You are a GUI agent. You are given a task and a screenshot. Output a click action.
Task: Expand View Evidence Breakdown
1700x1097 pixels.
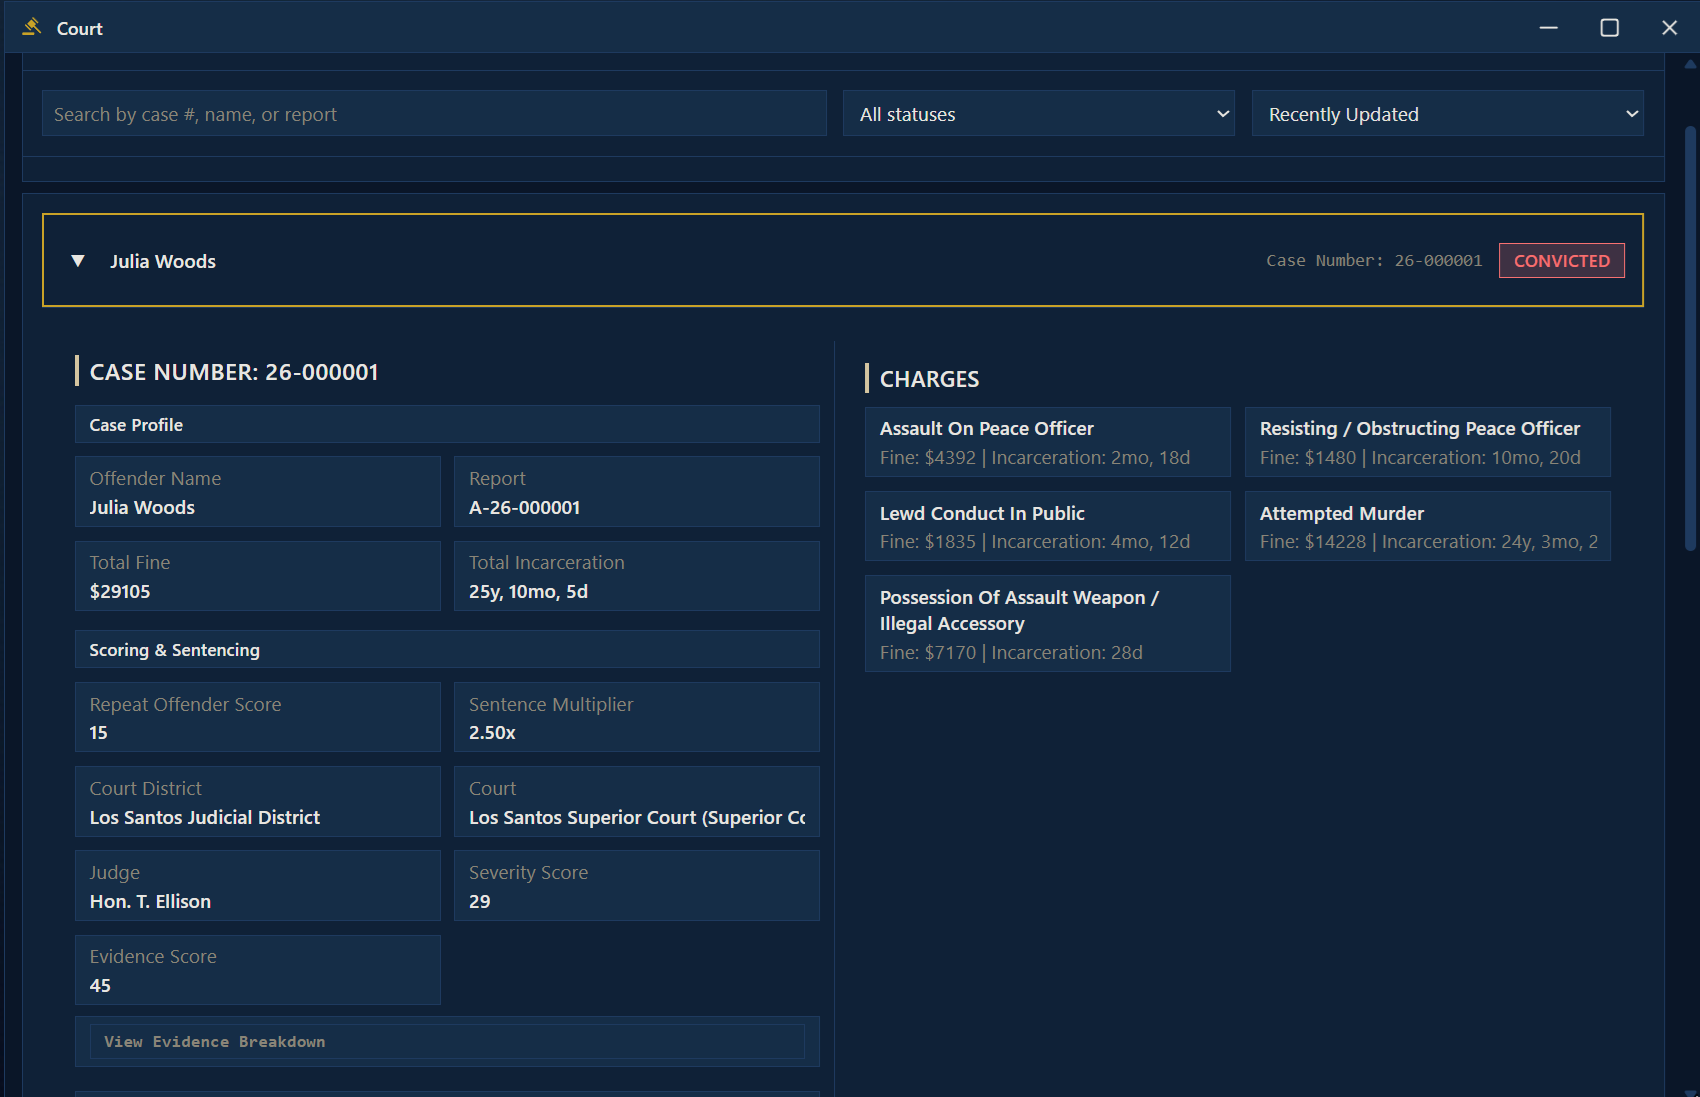coord(447,1042)
